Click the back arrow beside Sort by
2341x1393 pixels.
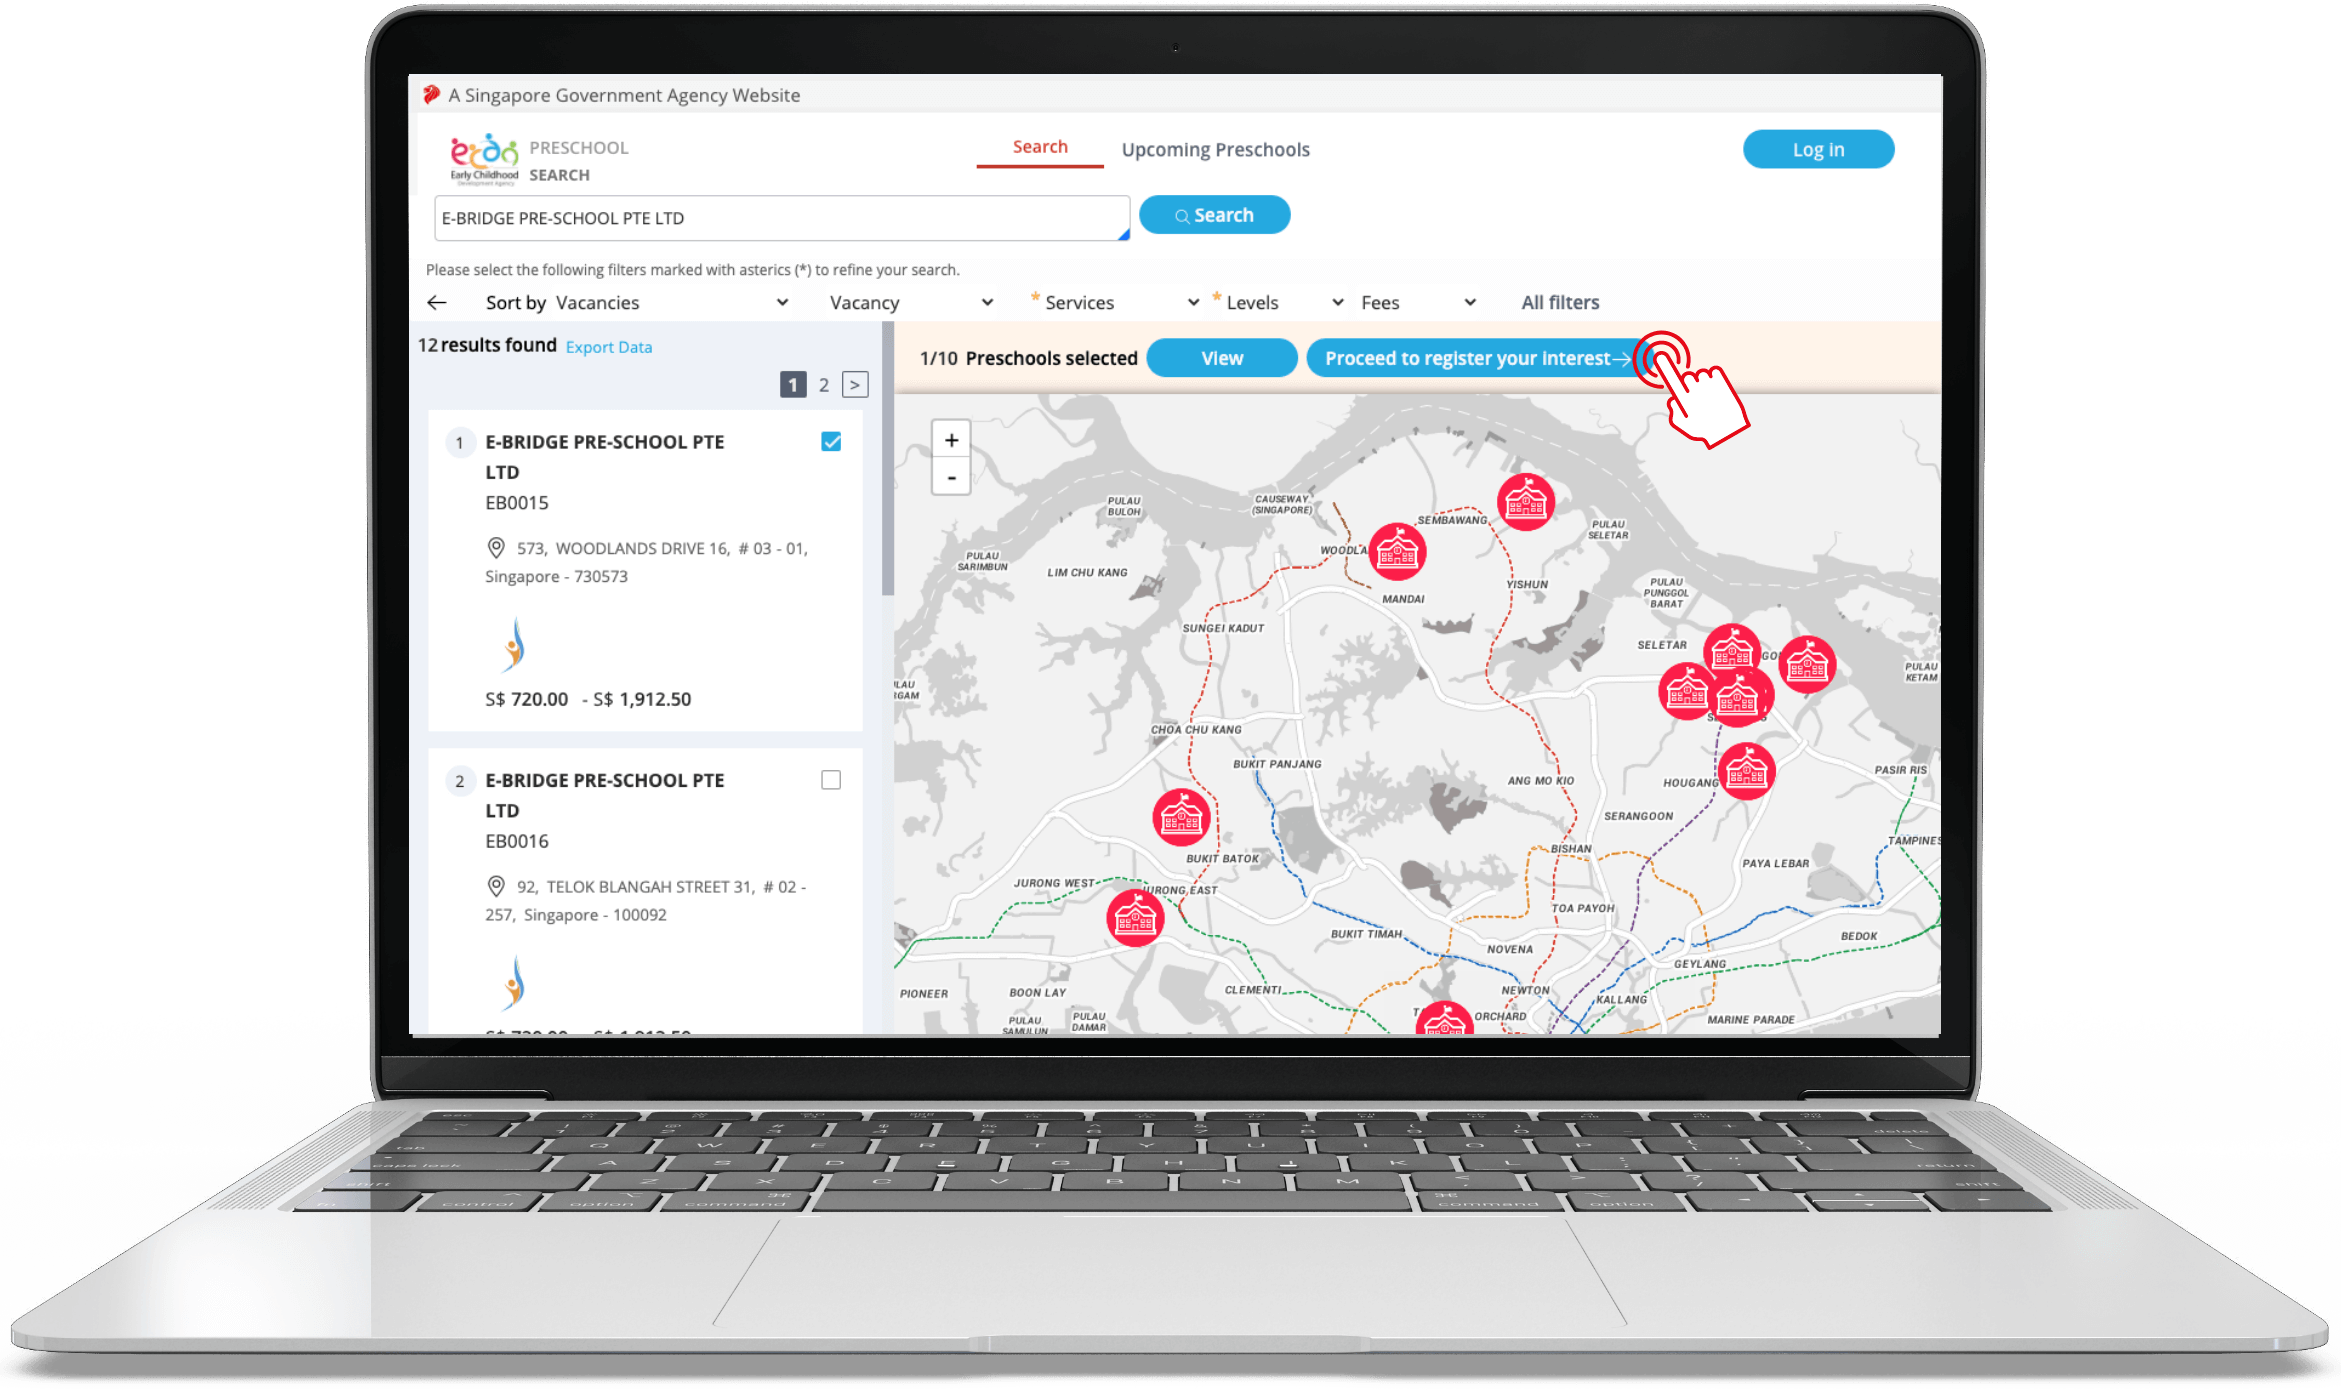437,302
